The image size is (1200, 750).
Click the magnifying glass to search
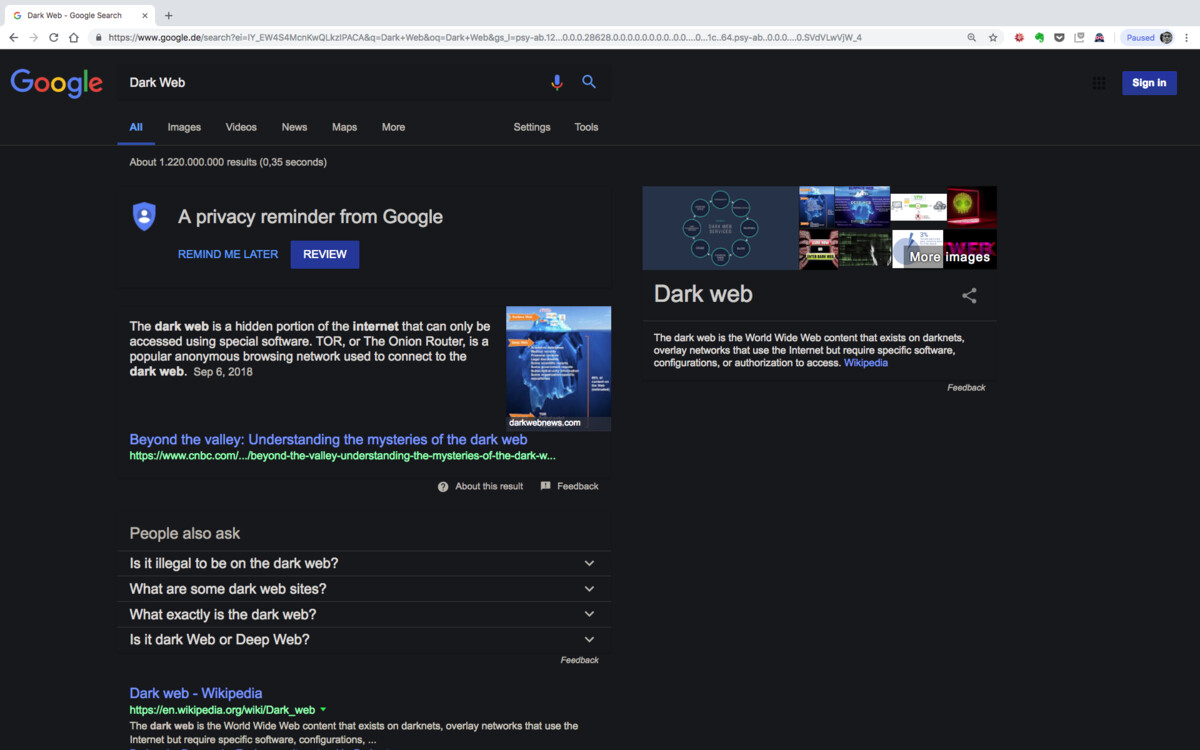pos(589,82)
